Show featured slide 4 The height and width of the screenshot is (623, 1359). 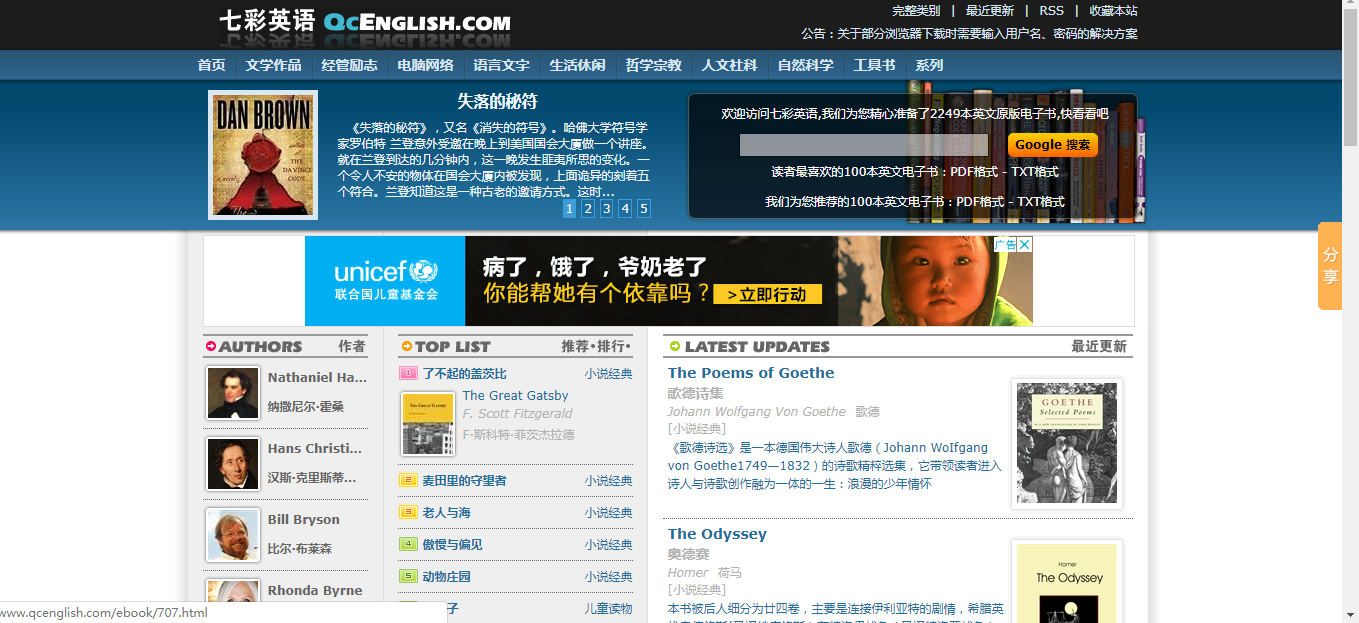tap(625, 208)
